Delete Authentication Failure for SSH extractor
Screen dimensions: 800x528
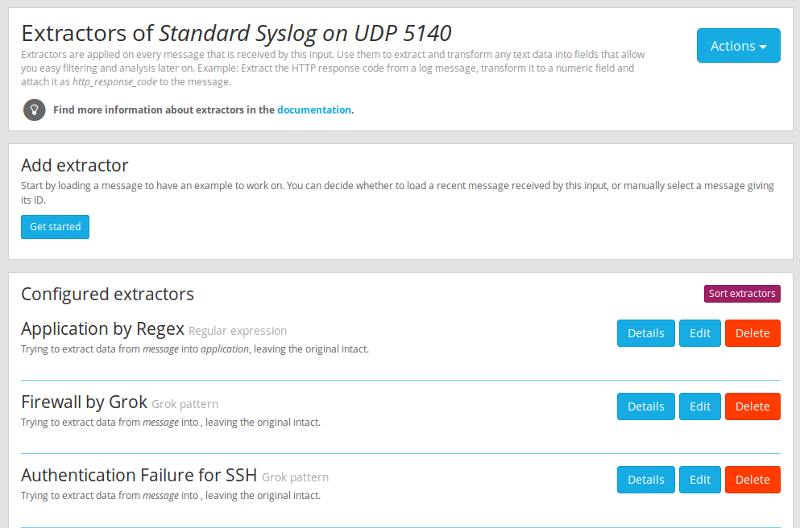[x=752, y=480]
